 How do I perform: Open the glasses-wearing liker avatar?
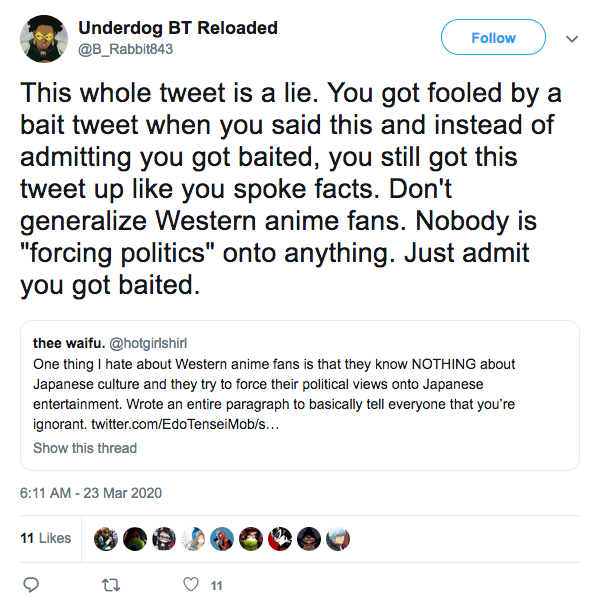point(164,539)
